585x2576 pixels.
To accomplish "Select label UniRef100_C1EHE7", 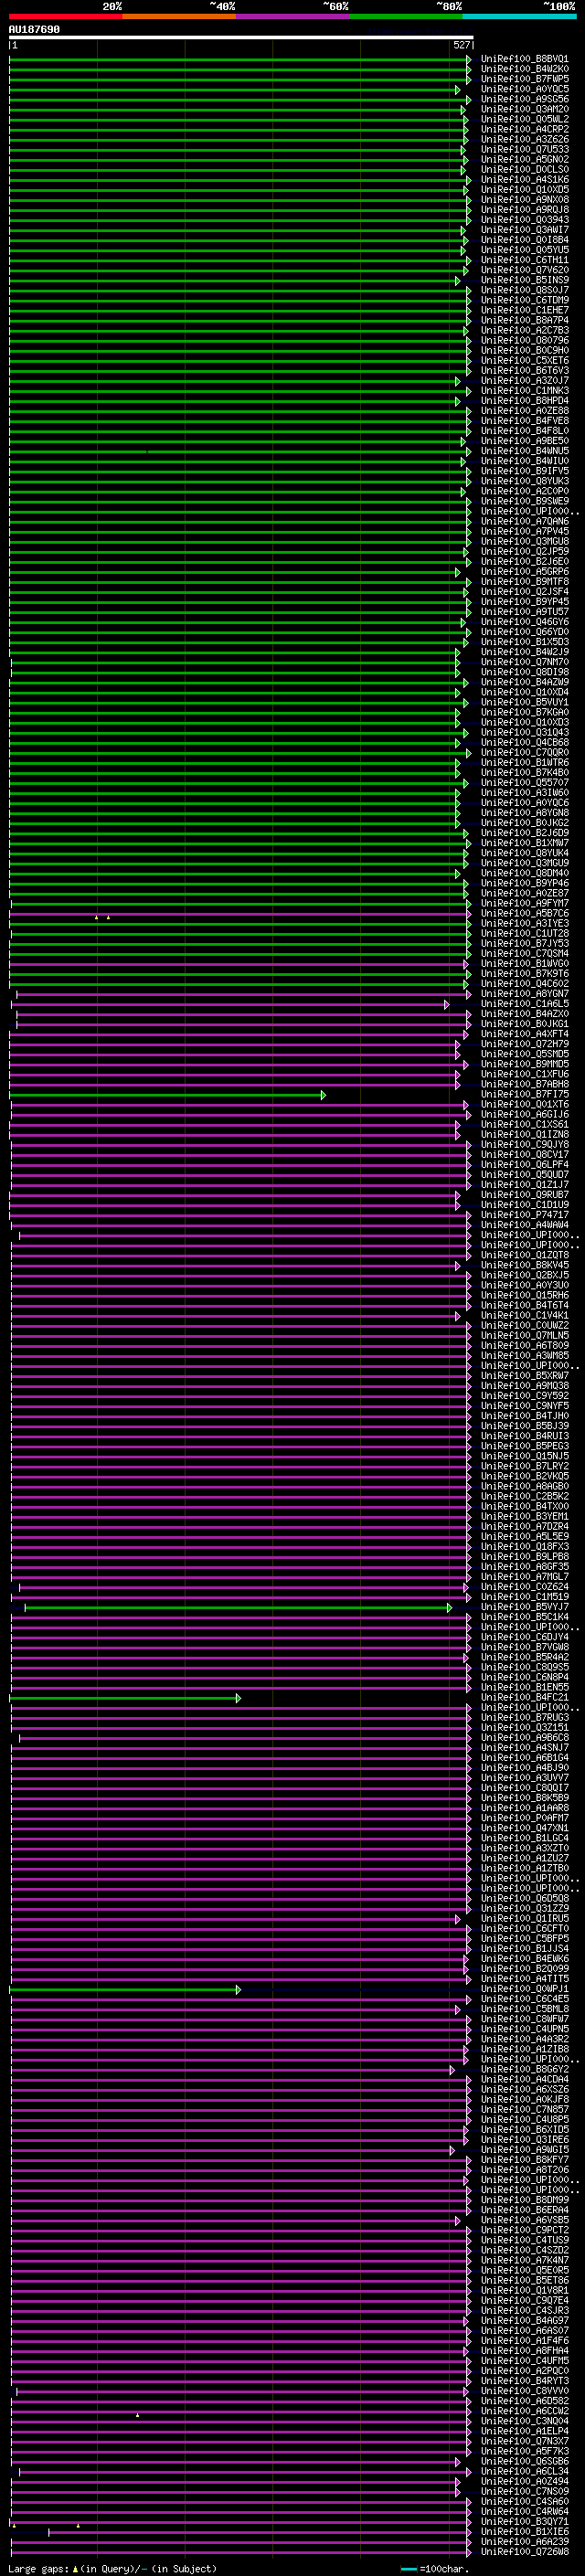I will pyautogui.click(x=524, y=310).
